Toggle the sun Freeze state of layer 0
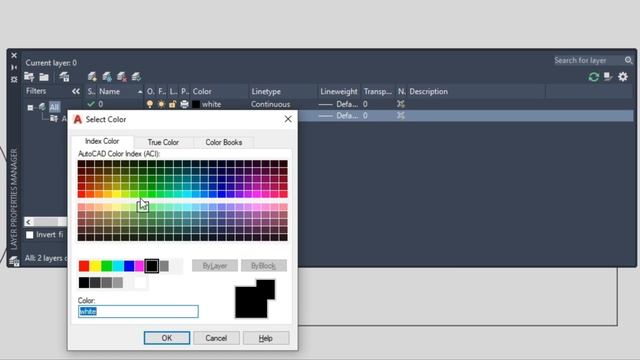 click(x=161, y=104)
